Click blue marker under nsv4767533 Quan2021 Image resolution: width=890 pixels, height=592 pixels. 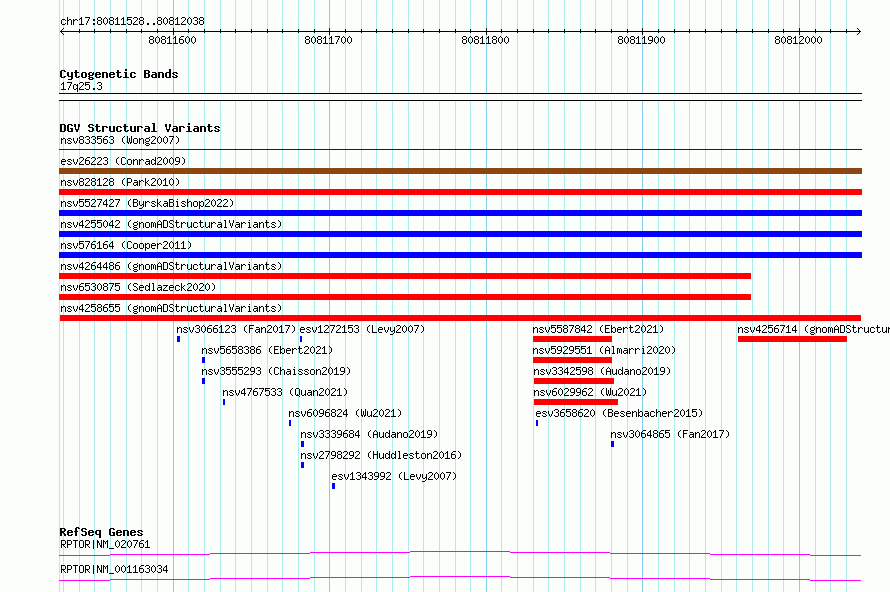[224, 402]
